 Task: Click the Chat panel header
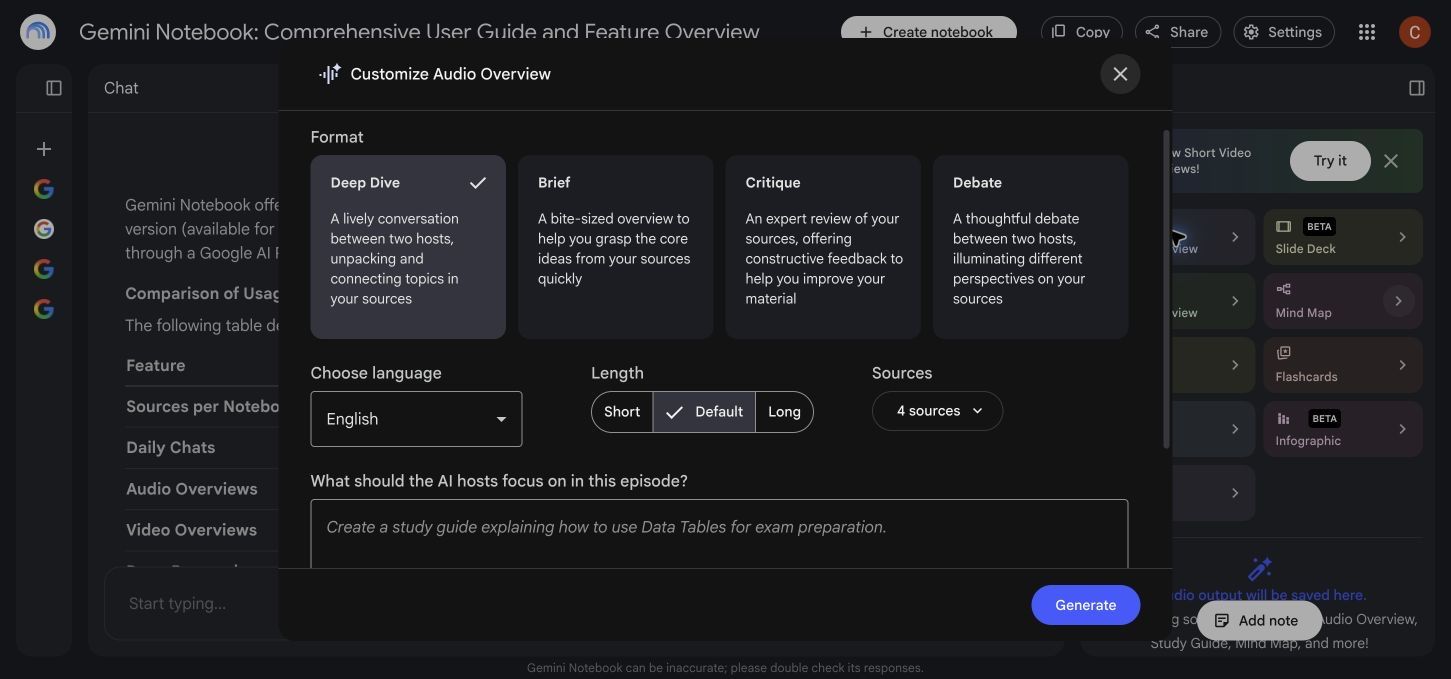121,88
